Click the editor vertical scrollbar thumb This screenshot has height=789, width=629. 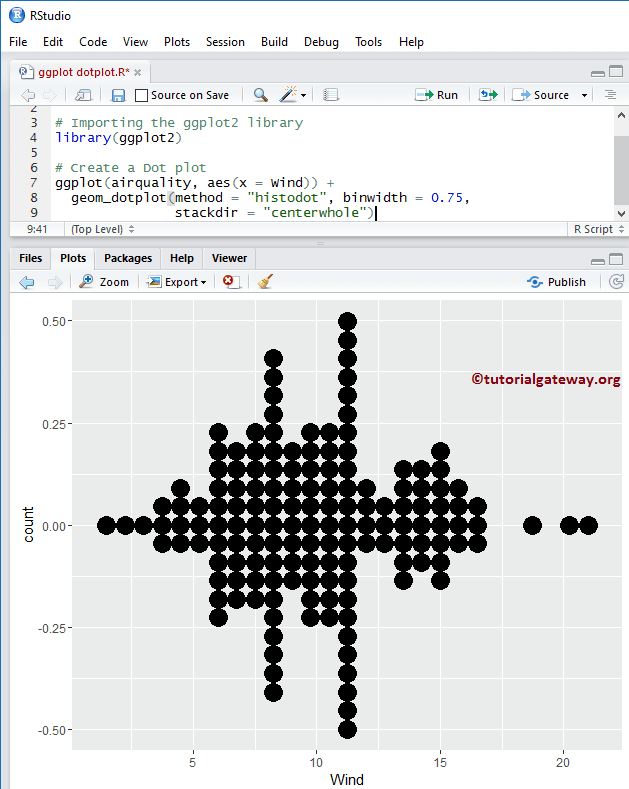tap(621, 171)
